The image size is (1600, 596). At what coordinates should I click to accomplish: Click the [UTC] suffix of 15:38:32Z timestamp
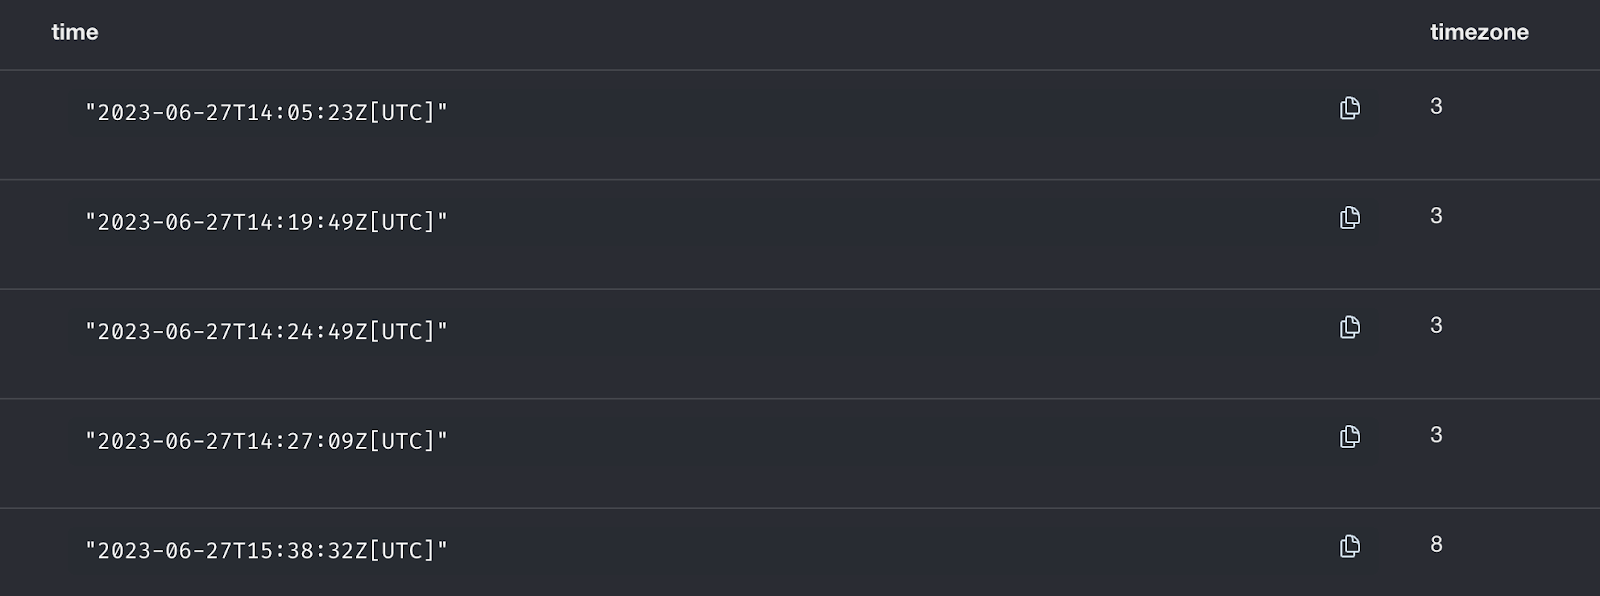click(402, 550)
